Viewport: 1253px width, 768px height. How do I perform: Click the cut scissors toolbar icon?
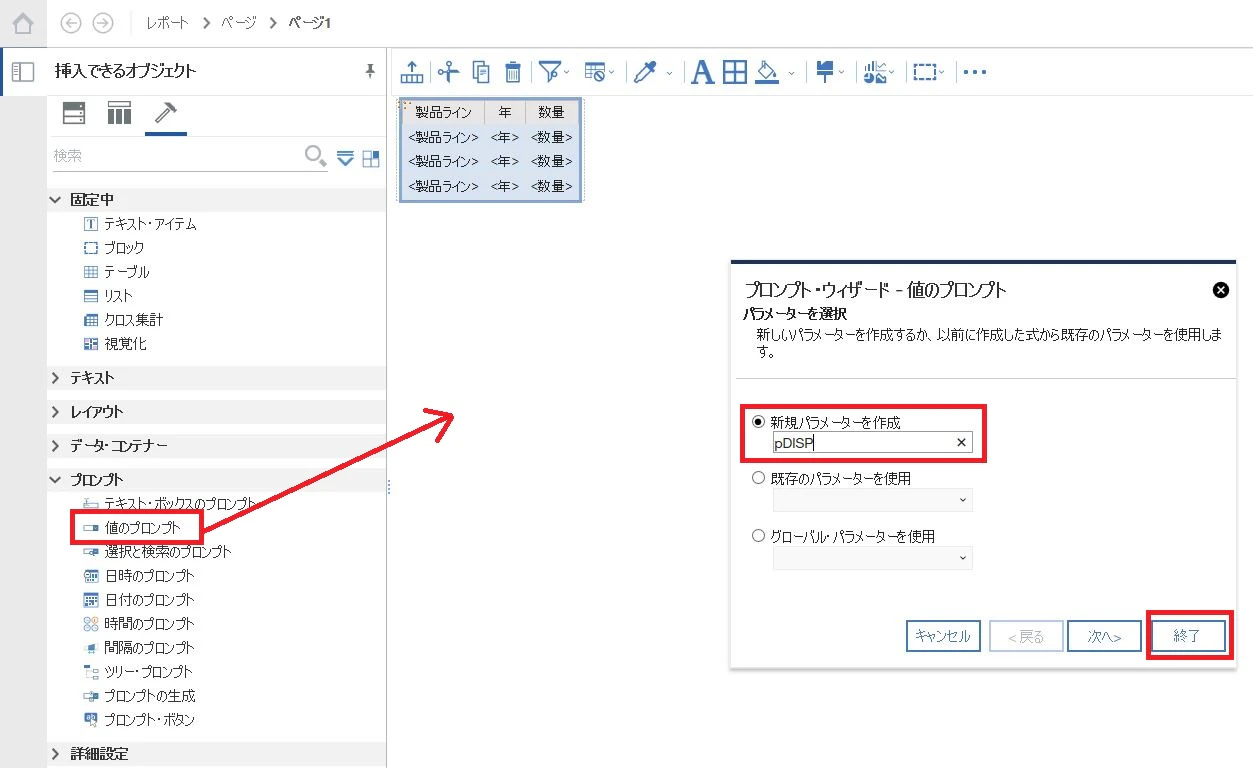pyautogui.click(x=448, y=72)
